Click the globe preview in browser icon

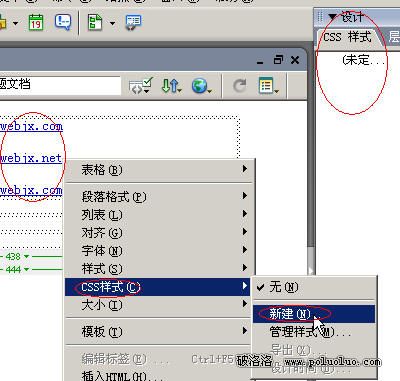(202, 86)
